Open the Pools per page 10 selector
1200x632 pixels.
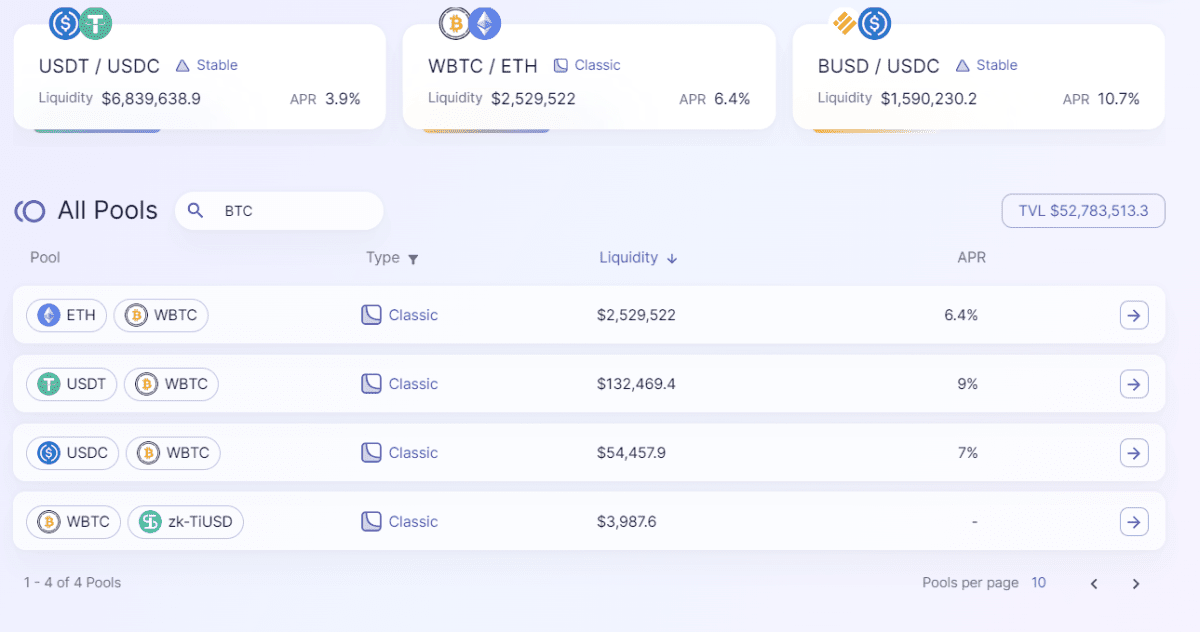point(1039,583)
